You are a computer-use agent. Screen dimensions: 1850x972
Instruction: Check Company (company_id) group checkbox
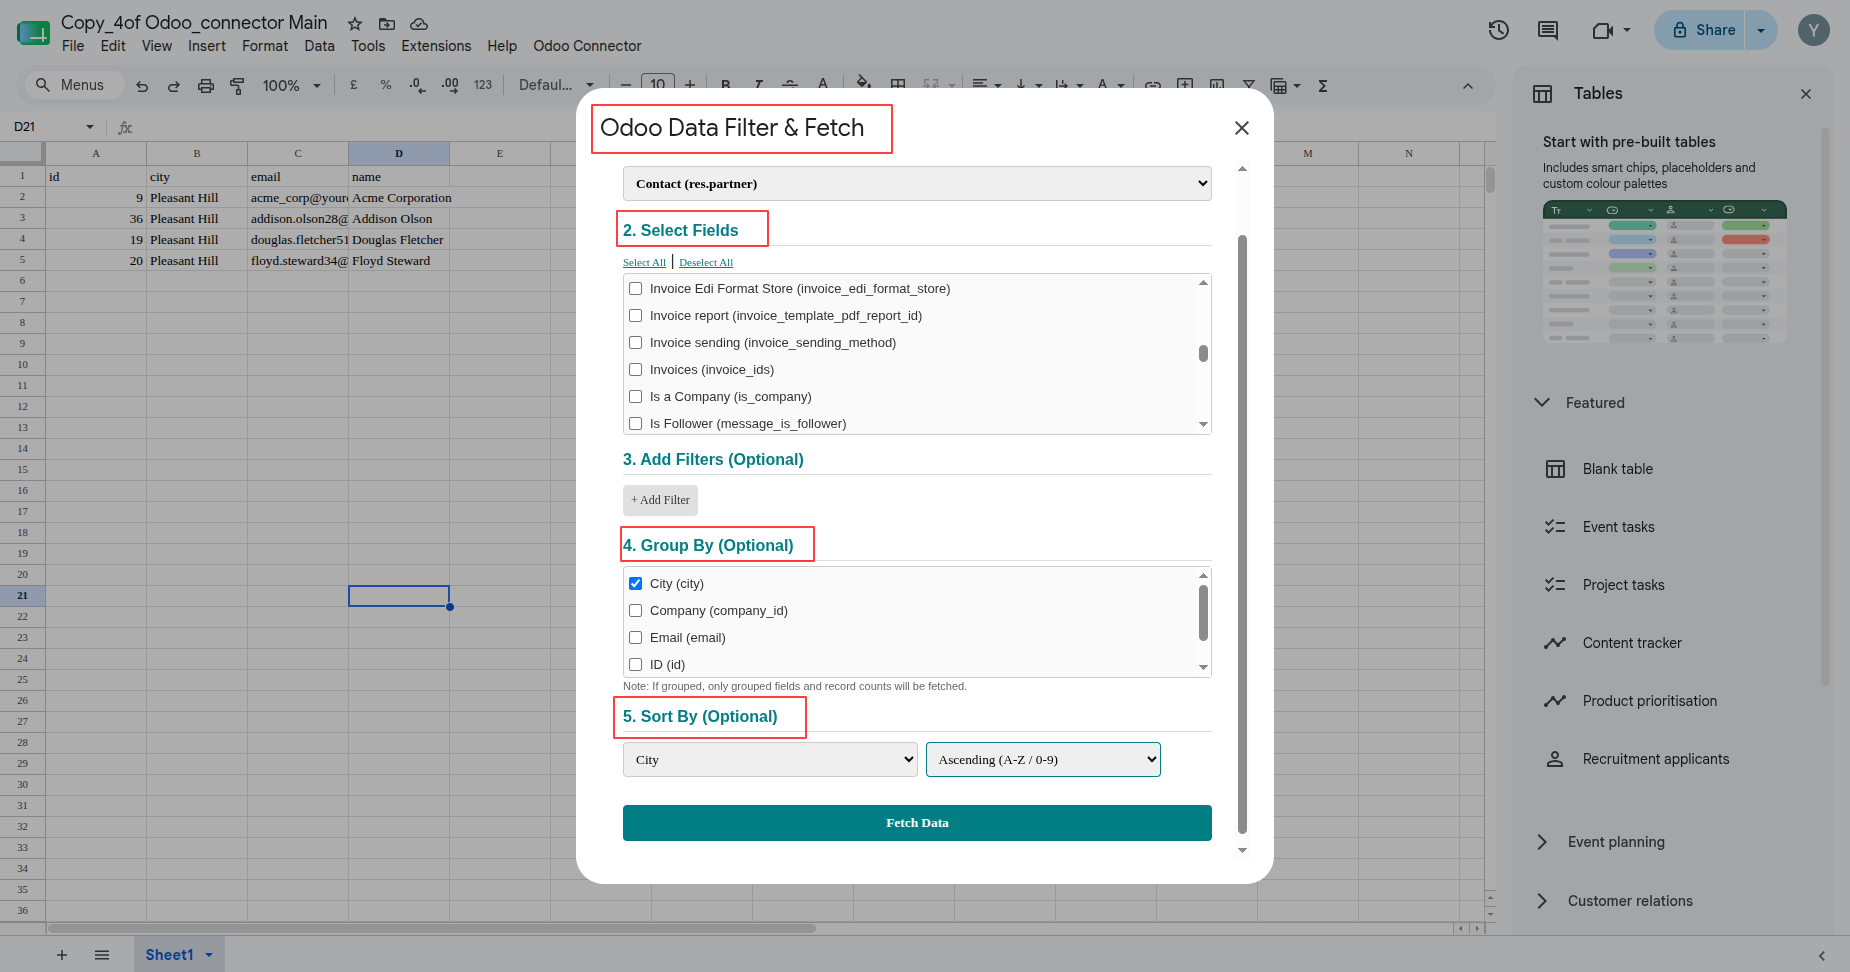click(x=635, y=611)
